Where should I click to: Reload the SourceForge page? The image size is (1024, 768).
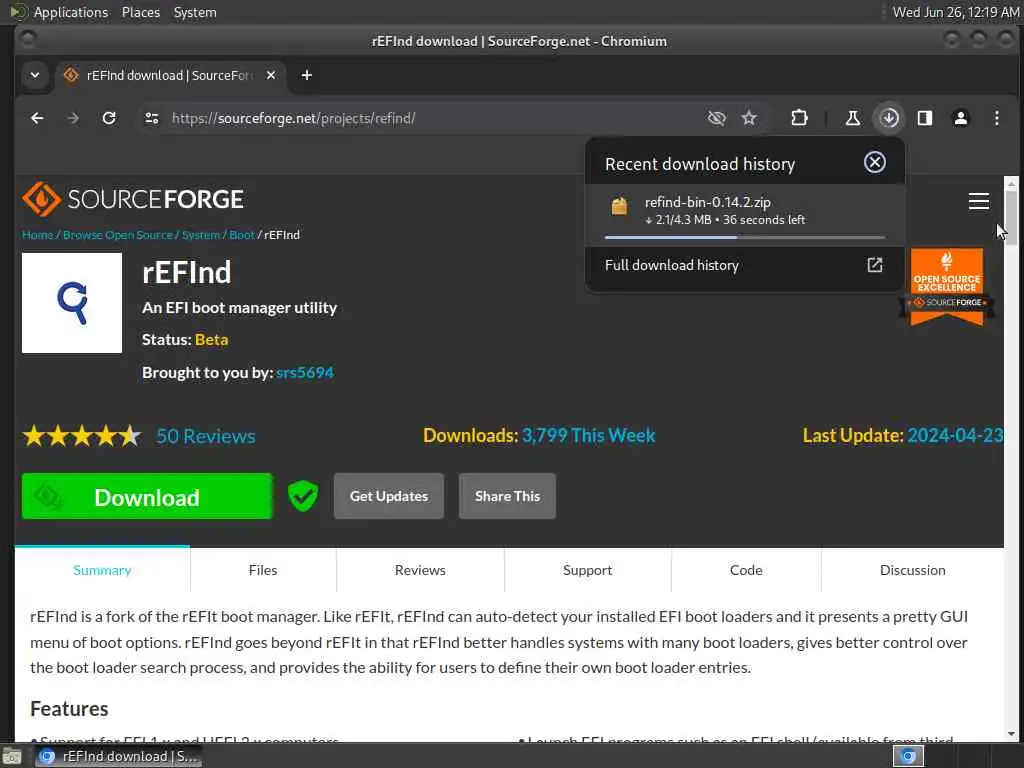tap(109, 118)
